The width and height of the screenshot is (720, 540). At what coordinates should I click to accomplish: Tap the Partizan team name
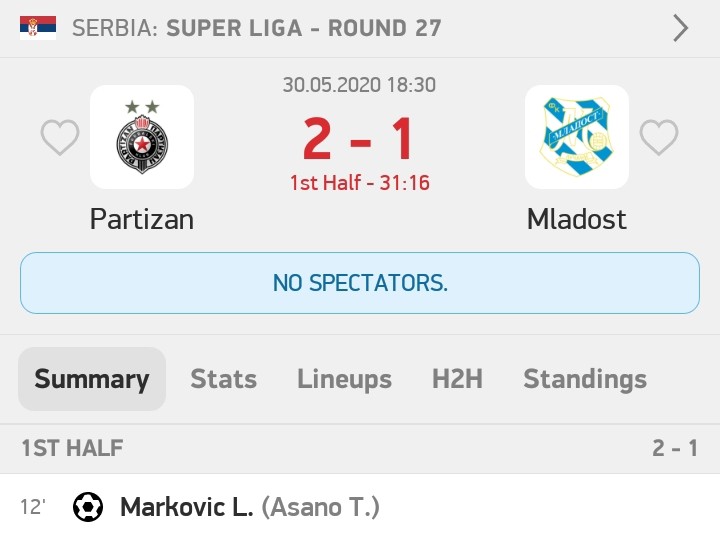142,219
